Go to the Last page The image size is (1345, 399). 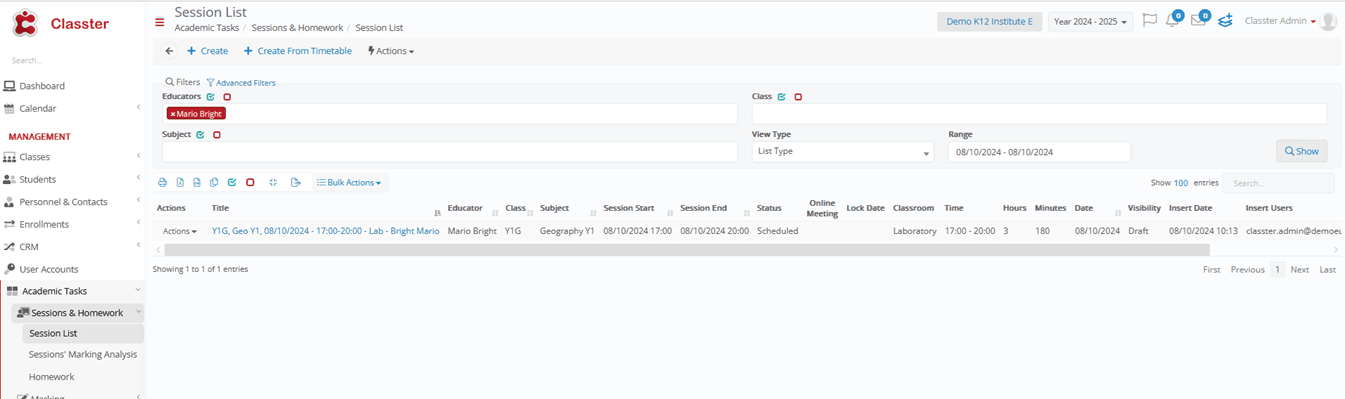[1327, 270]
